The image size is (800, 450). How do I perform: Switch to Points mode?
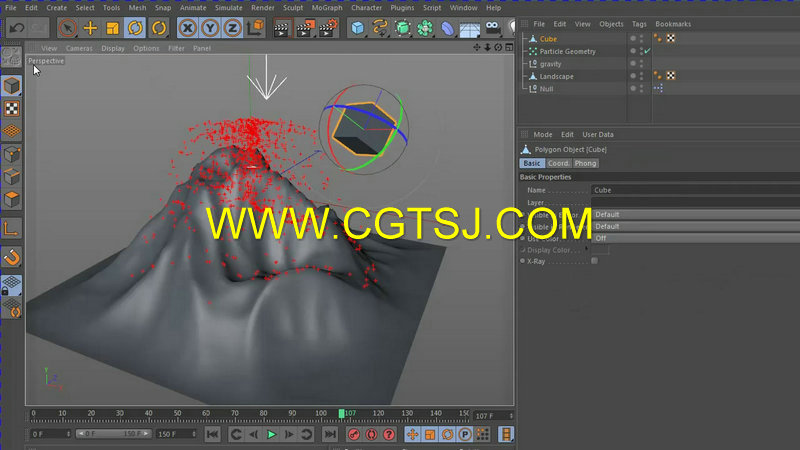(x=12, y=155)
